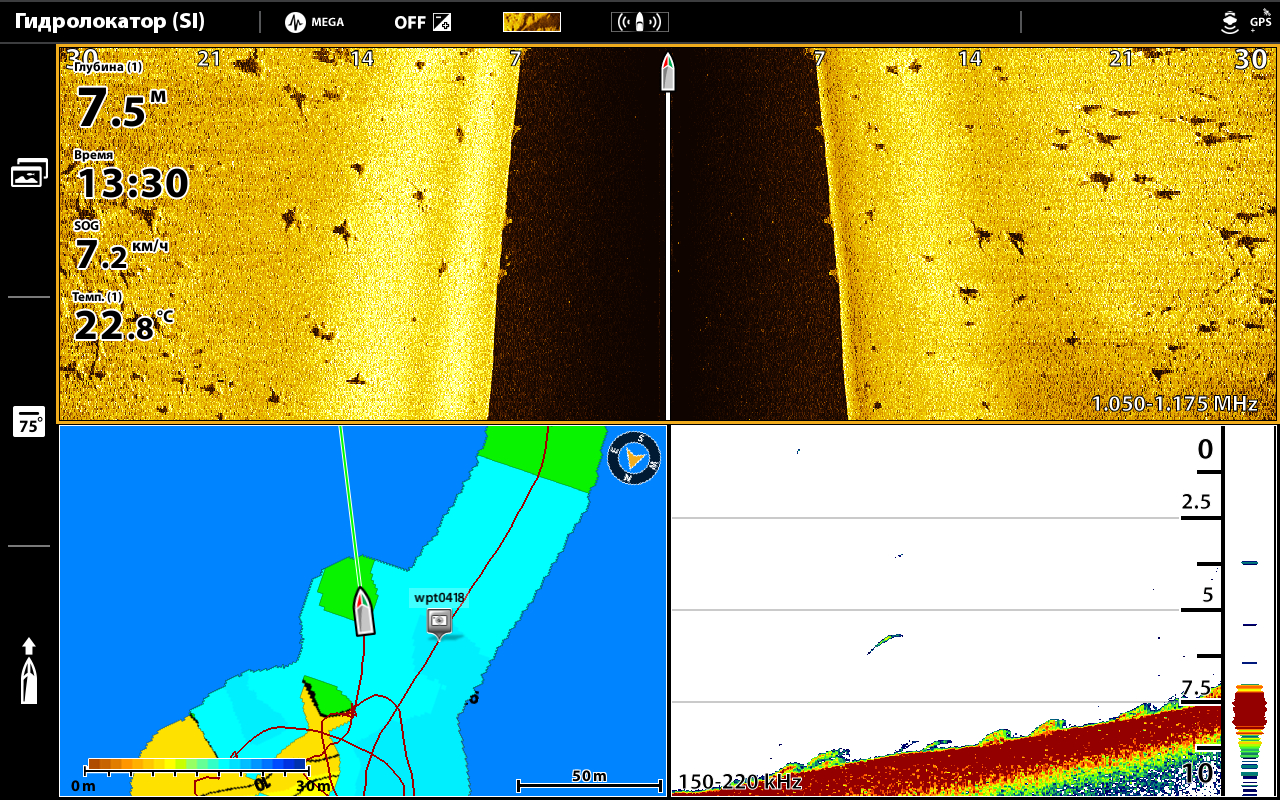Image resolution: width=1280 pixels, height=800 pixels.
Task: Toggle the side-imaging beam sides icon
Action: [x=639, y=22]
